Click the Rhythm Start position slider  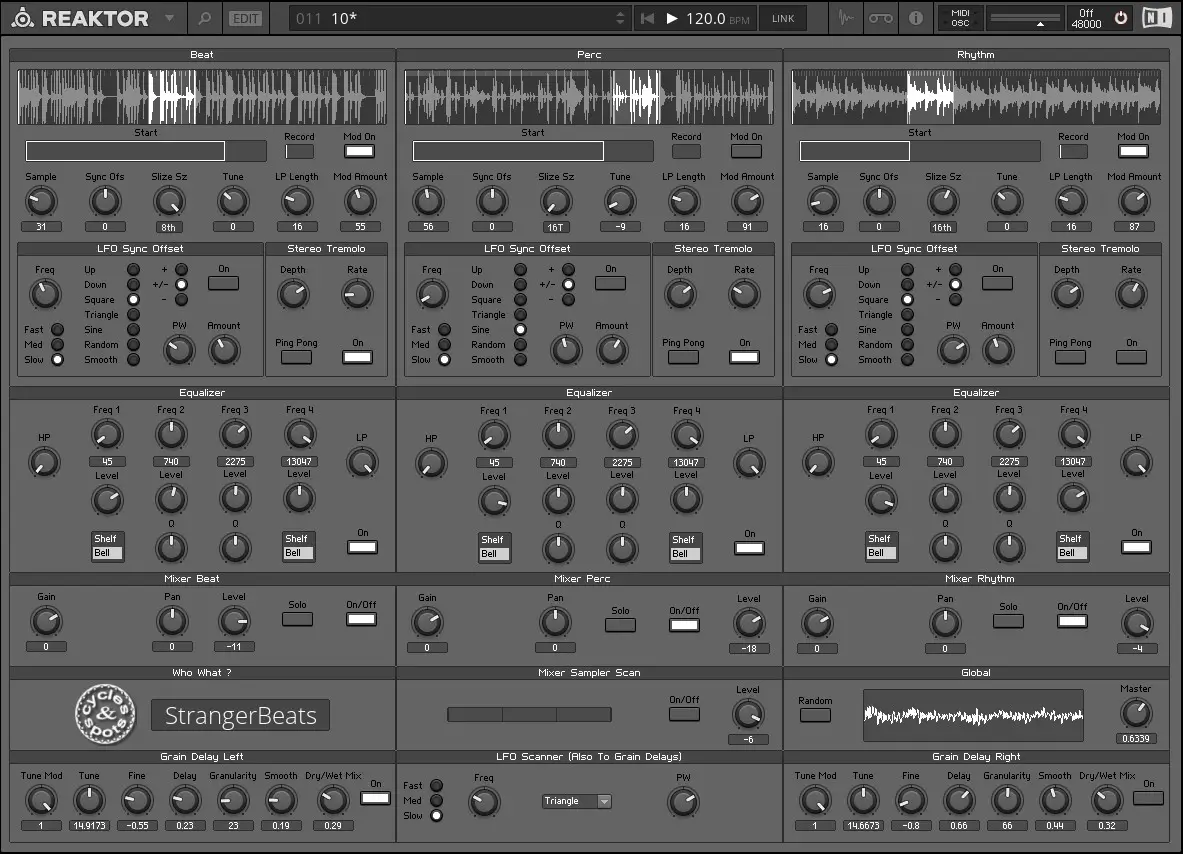coord(920,151)
